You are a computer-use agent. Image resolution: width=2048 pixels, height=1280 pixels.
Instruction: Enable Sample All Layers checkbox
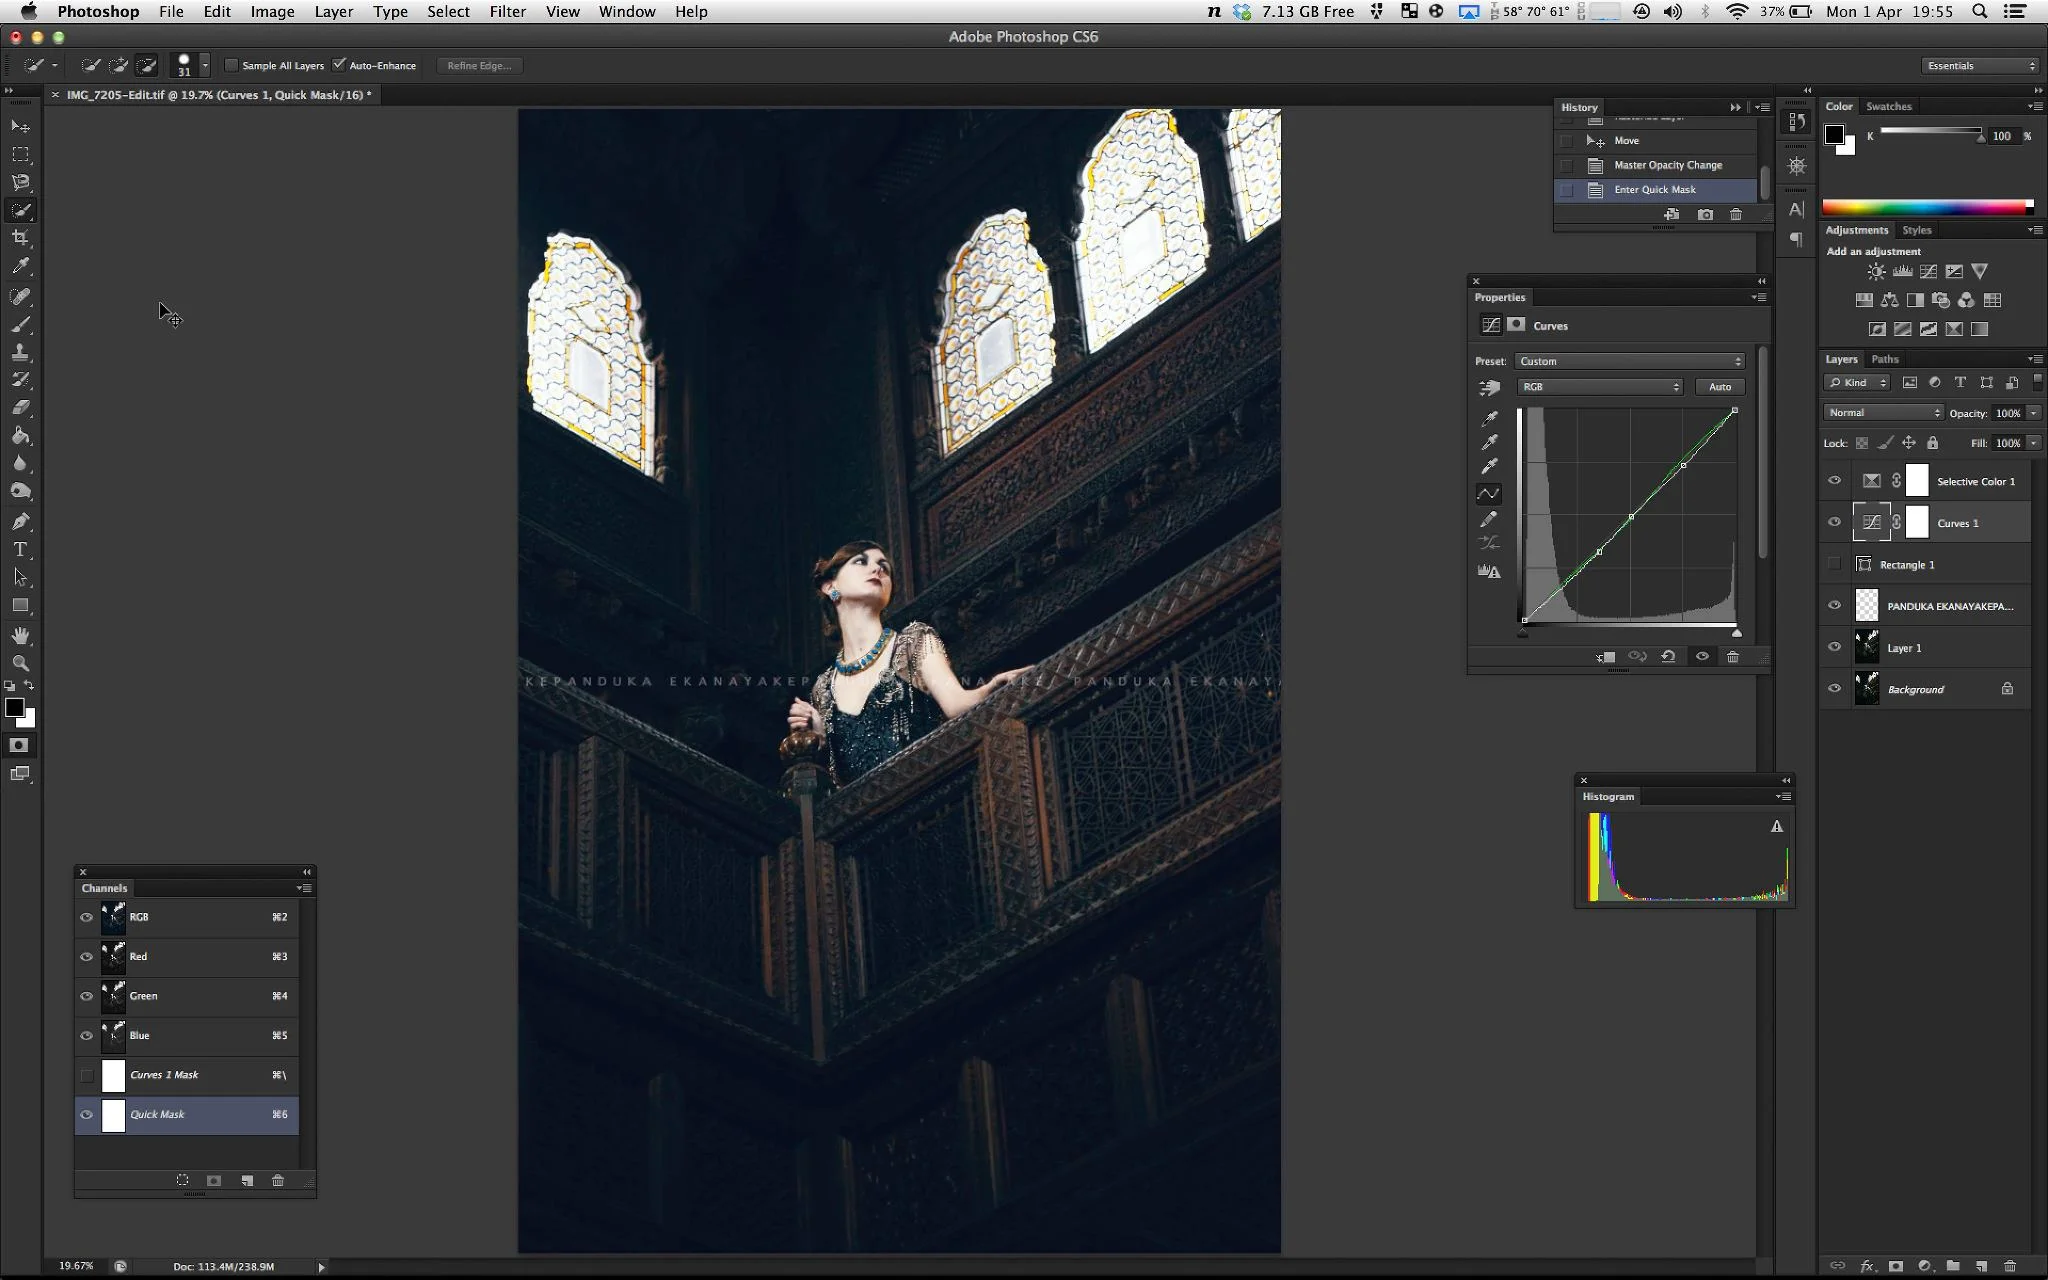tap(232, 66)
